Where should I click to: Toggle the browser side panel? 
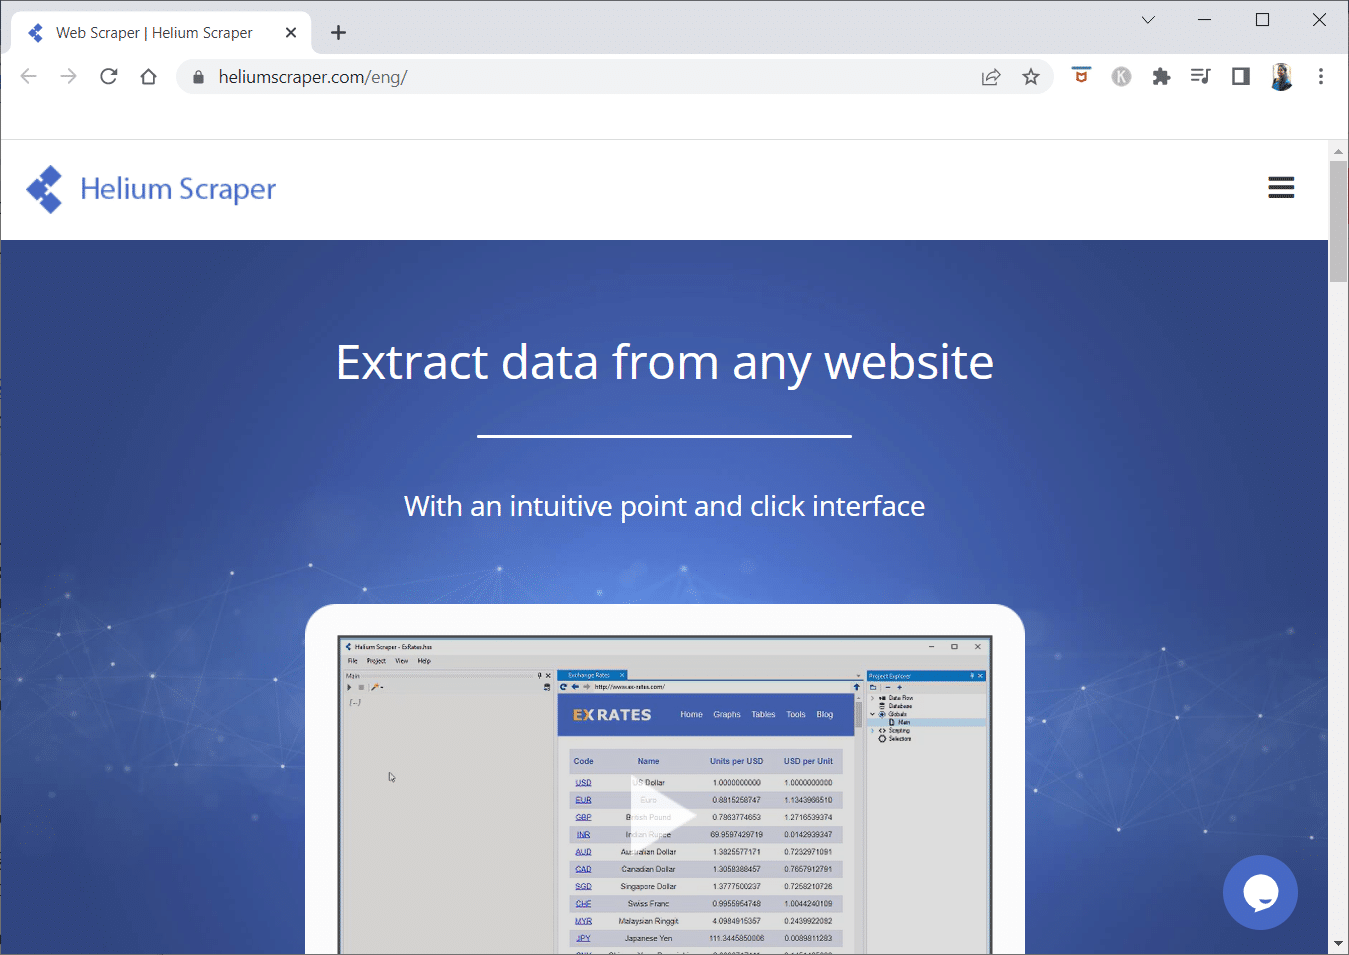[x=1241, y=77]
